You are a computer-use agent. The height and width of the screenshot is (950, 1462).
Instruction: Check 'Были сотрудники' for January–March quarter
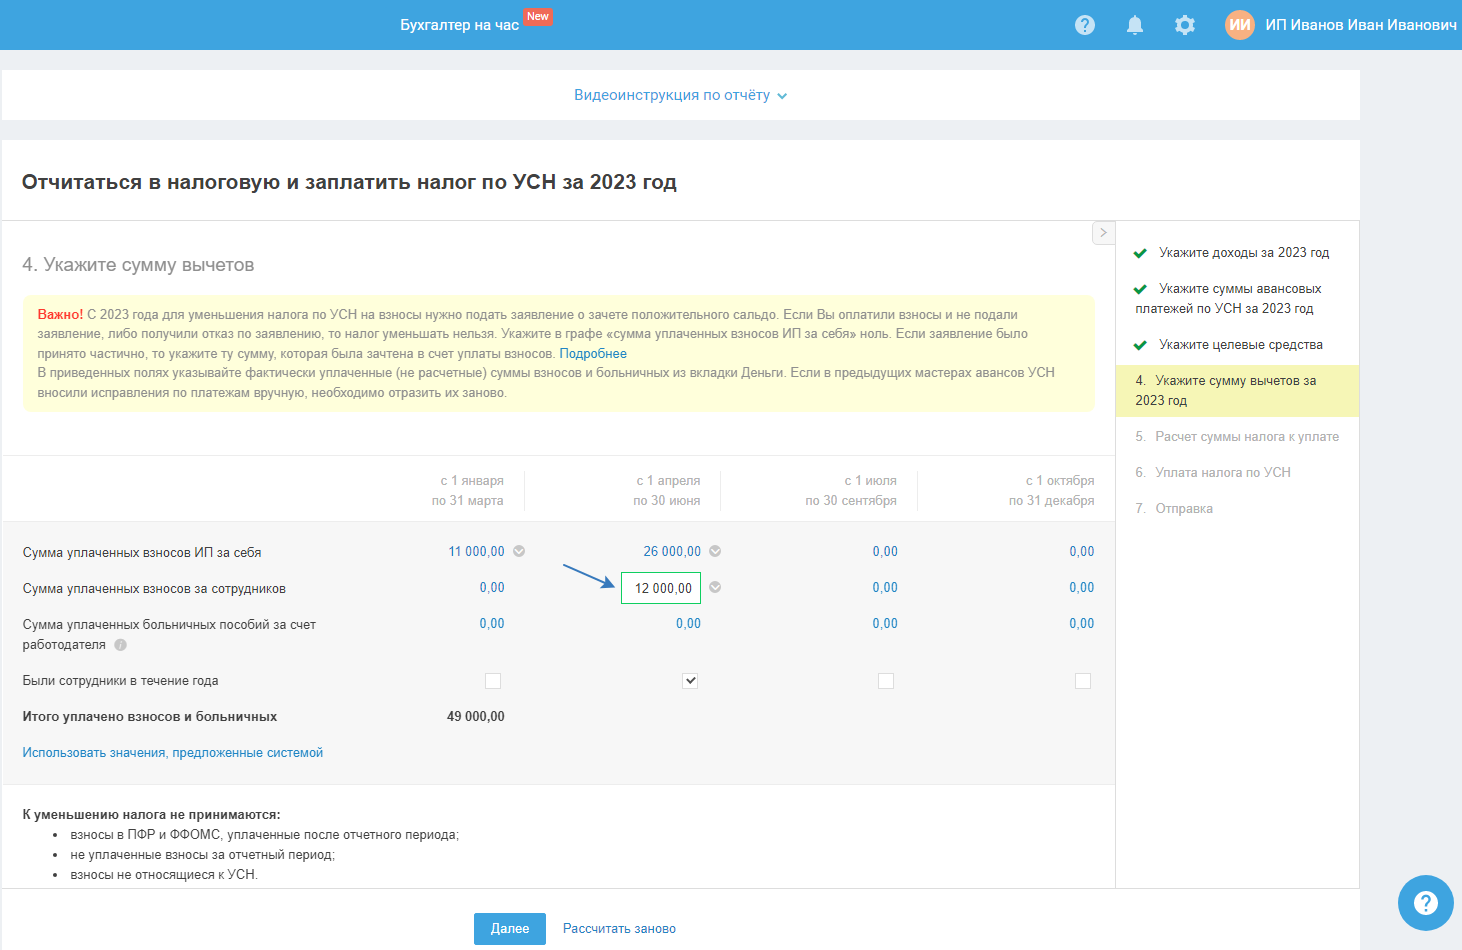click(493, 681)
